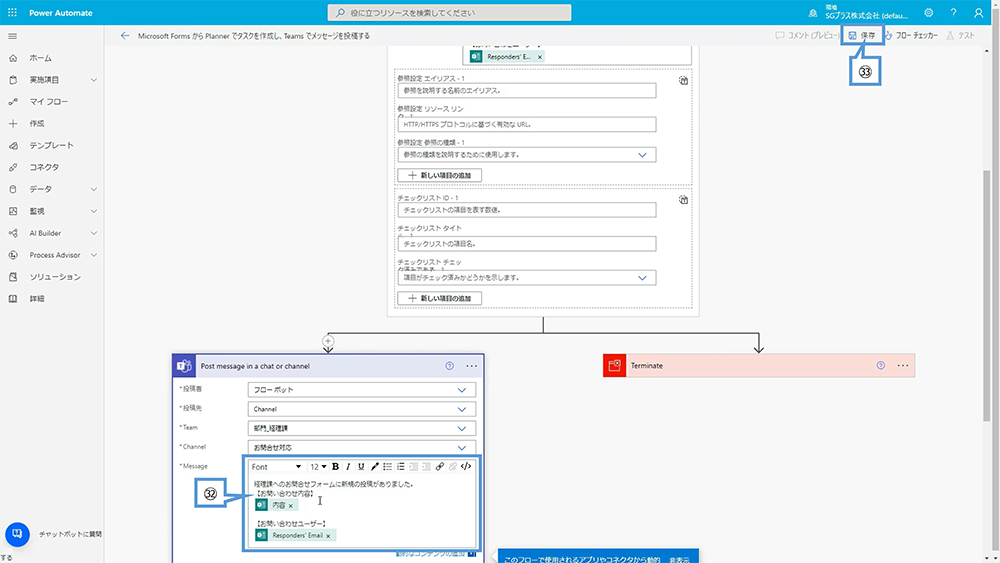The width and height of the screenshot is (1000, 563).
Task: Expand the Process Advisor navigation section
Action: pos(94,255)
